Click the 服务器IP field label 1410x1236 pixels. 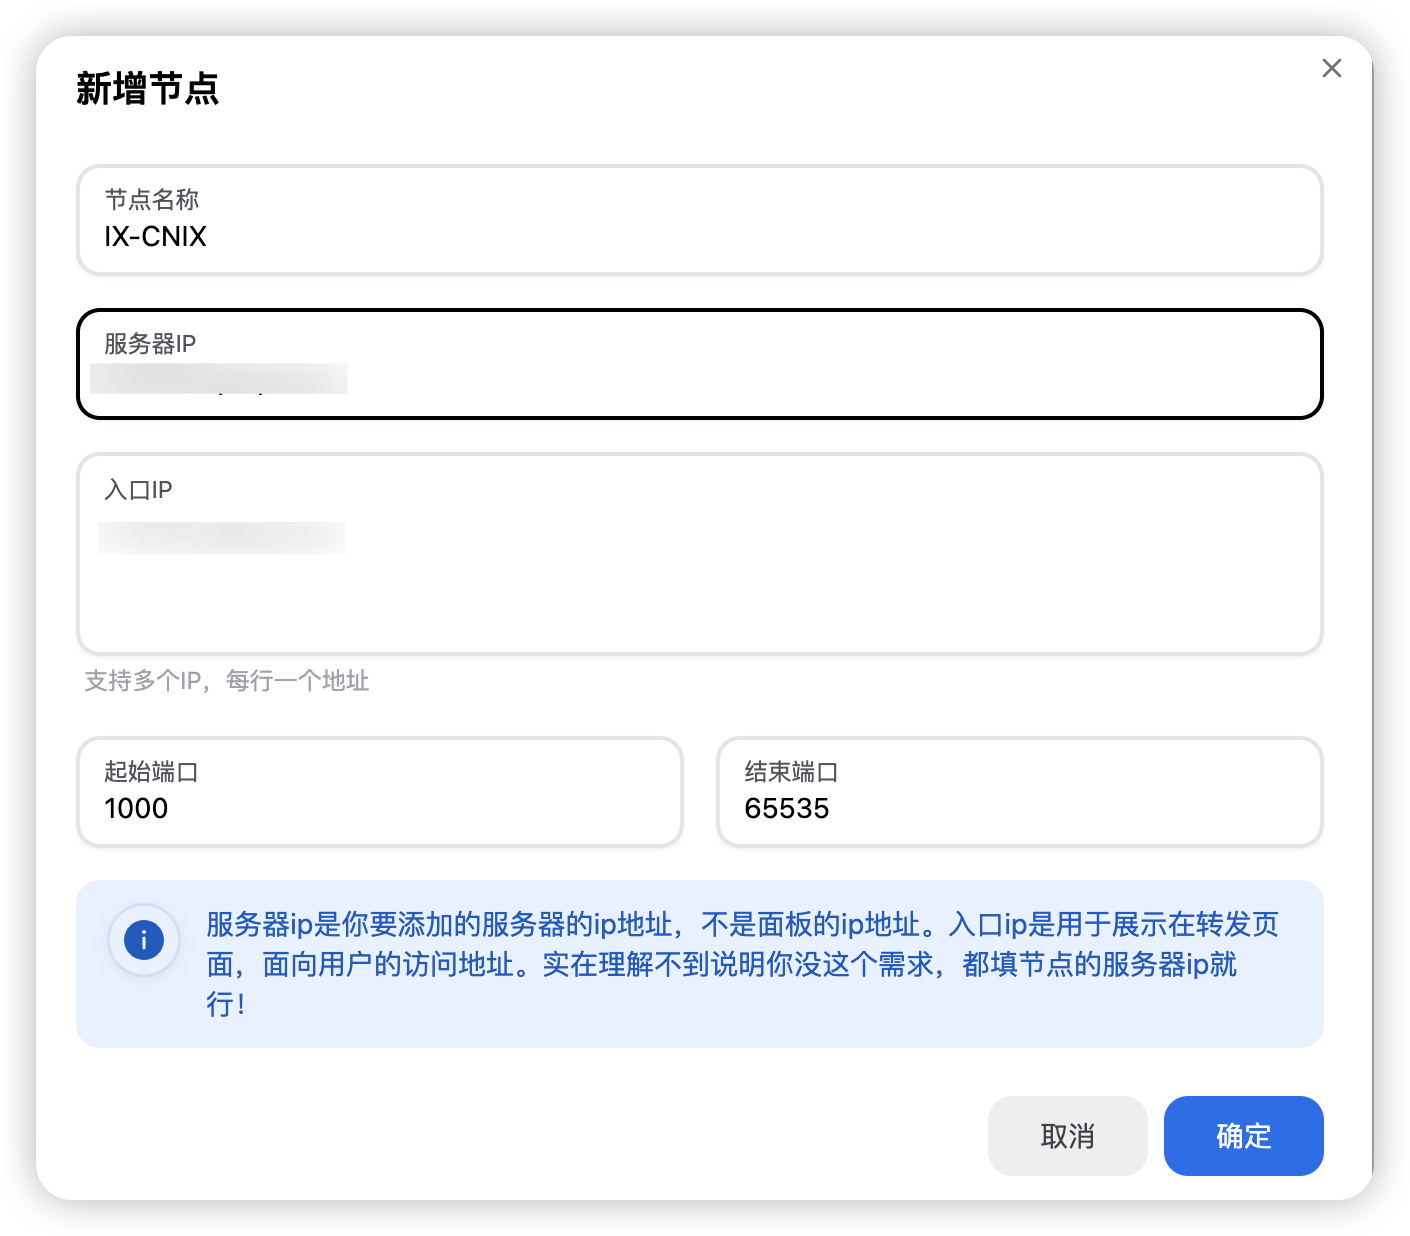[x=150, y=344]
